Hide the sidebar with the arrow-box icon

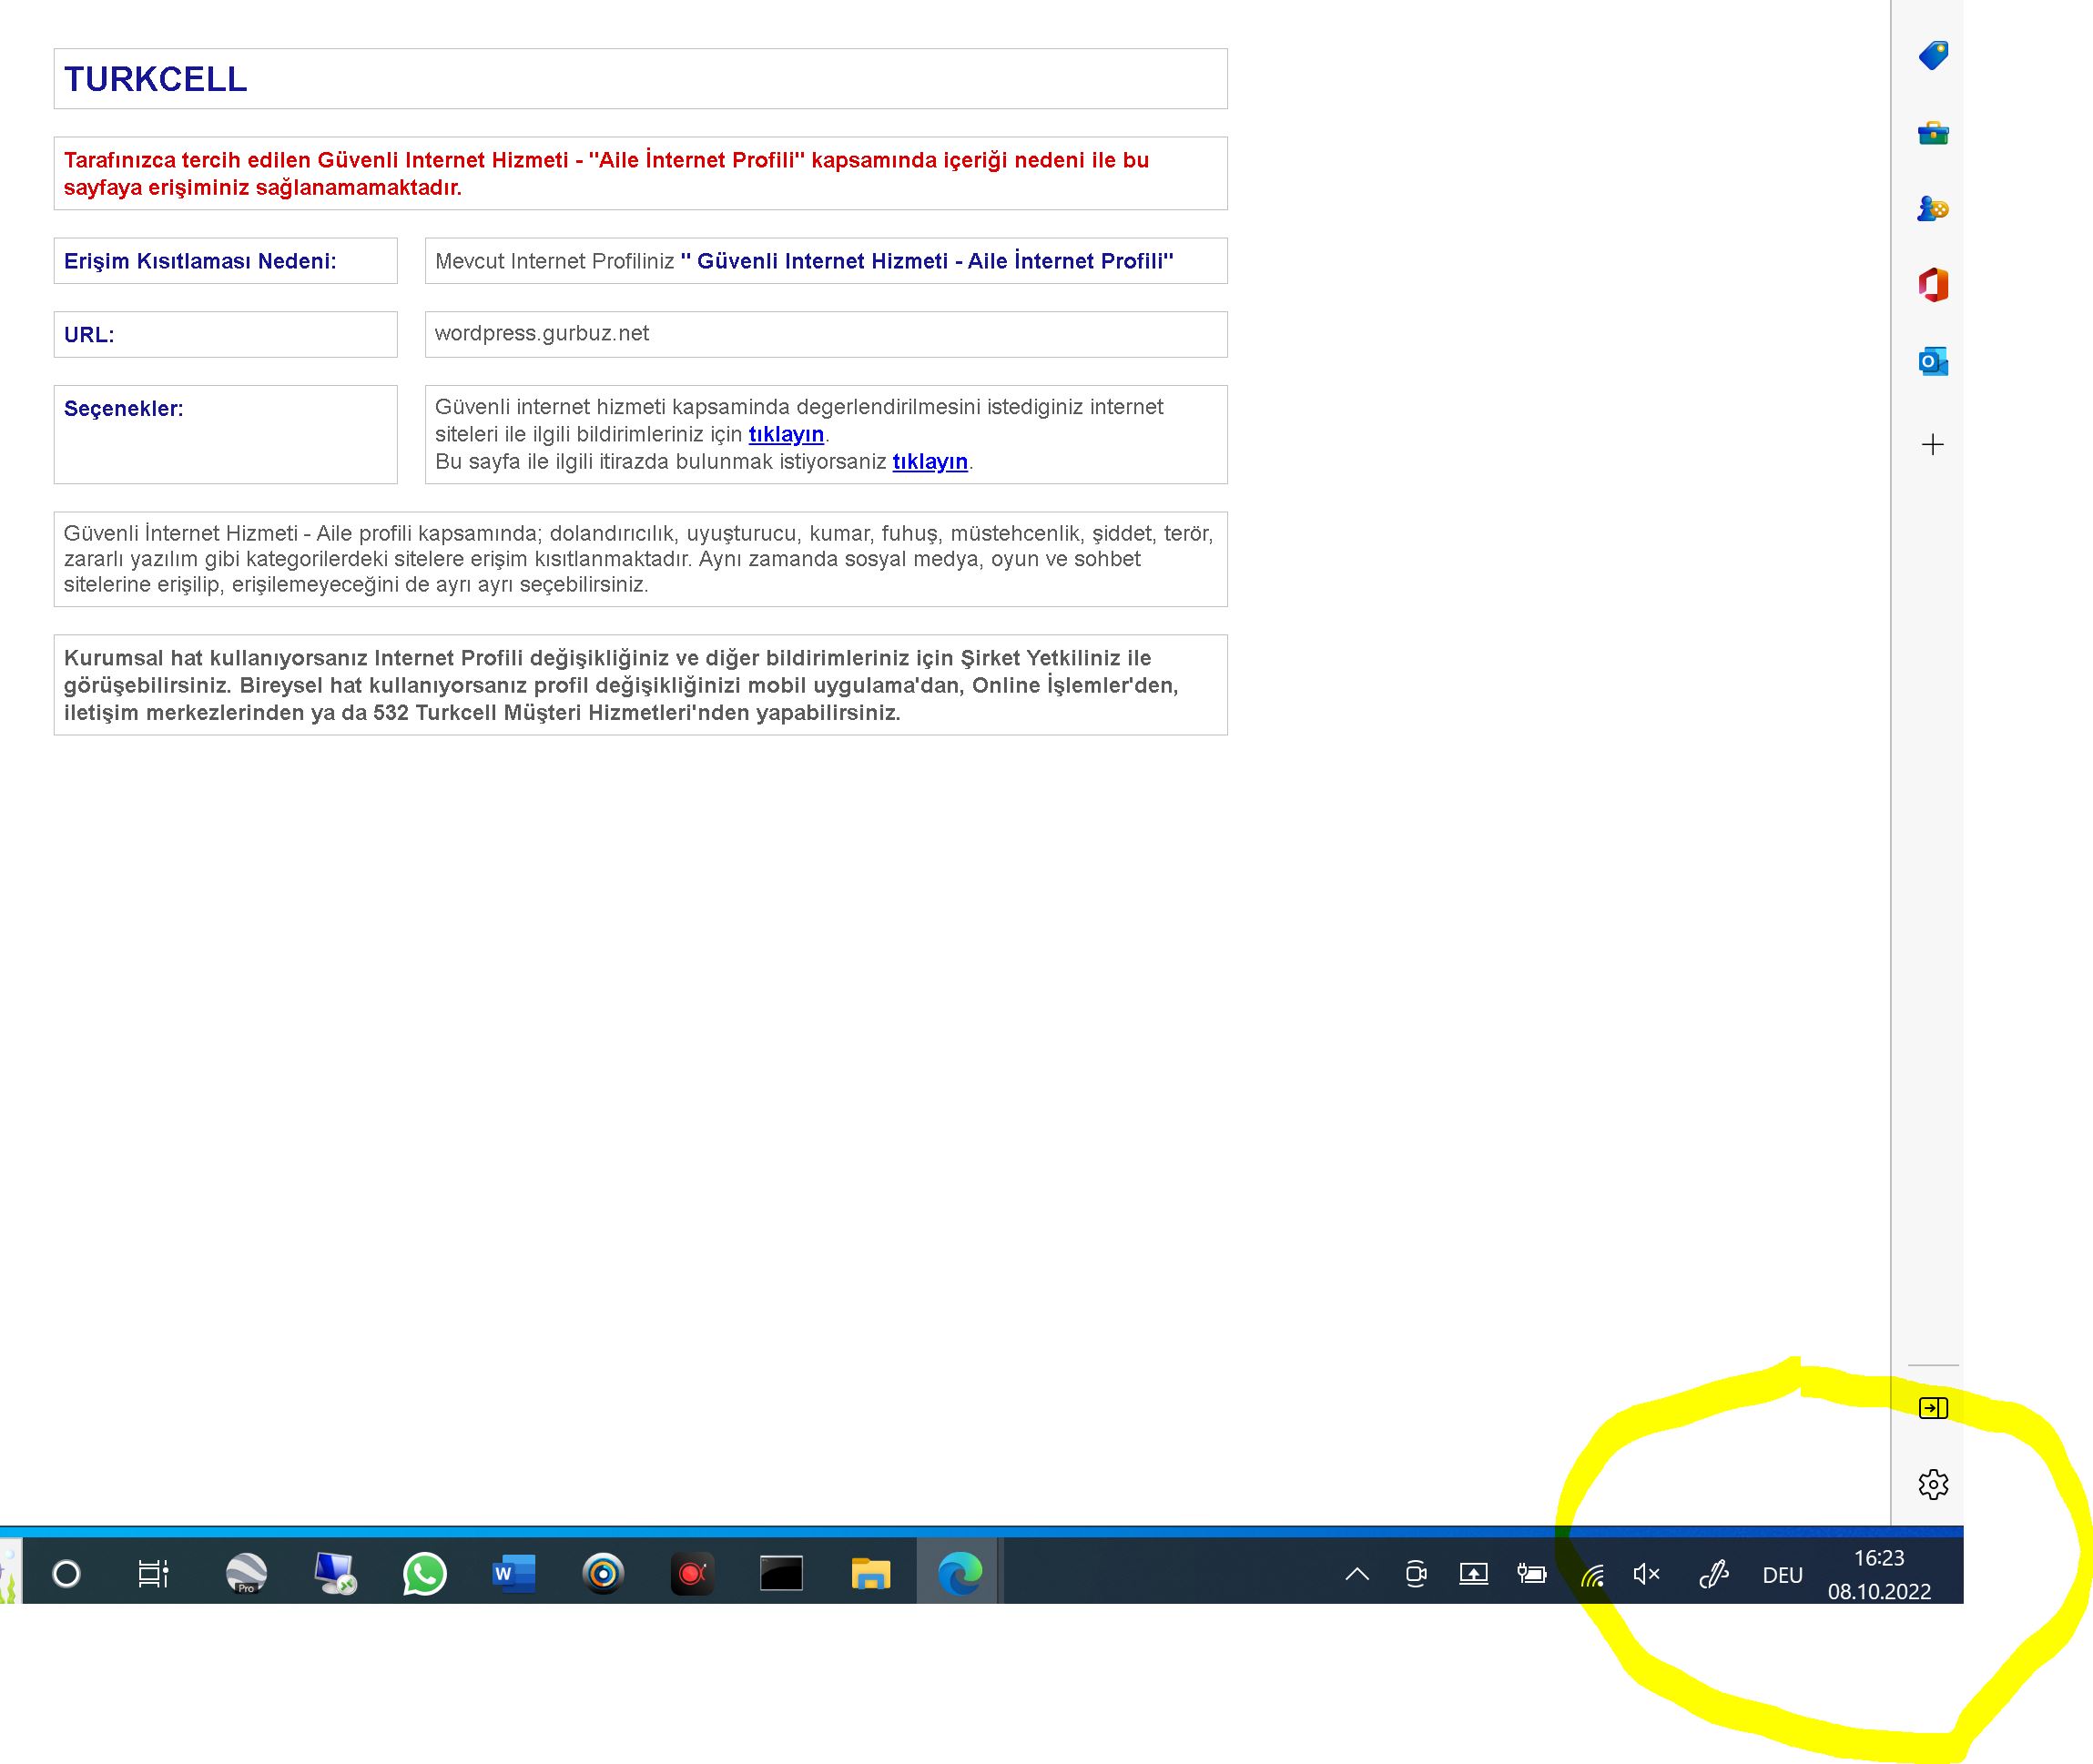1933,1408
